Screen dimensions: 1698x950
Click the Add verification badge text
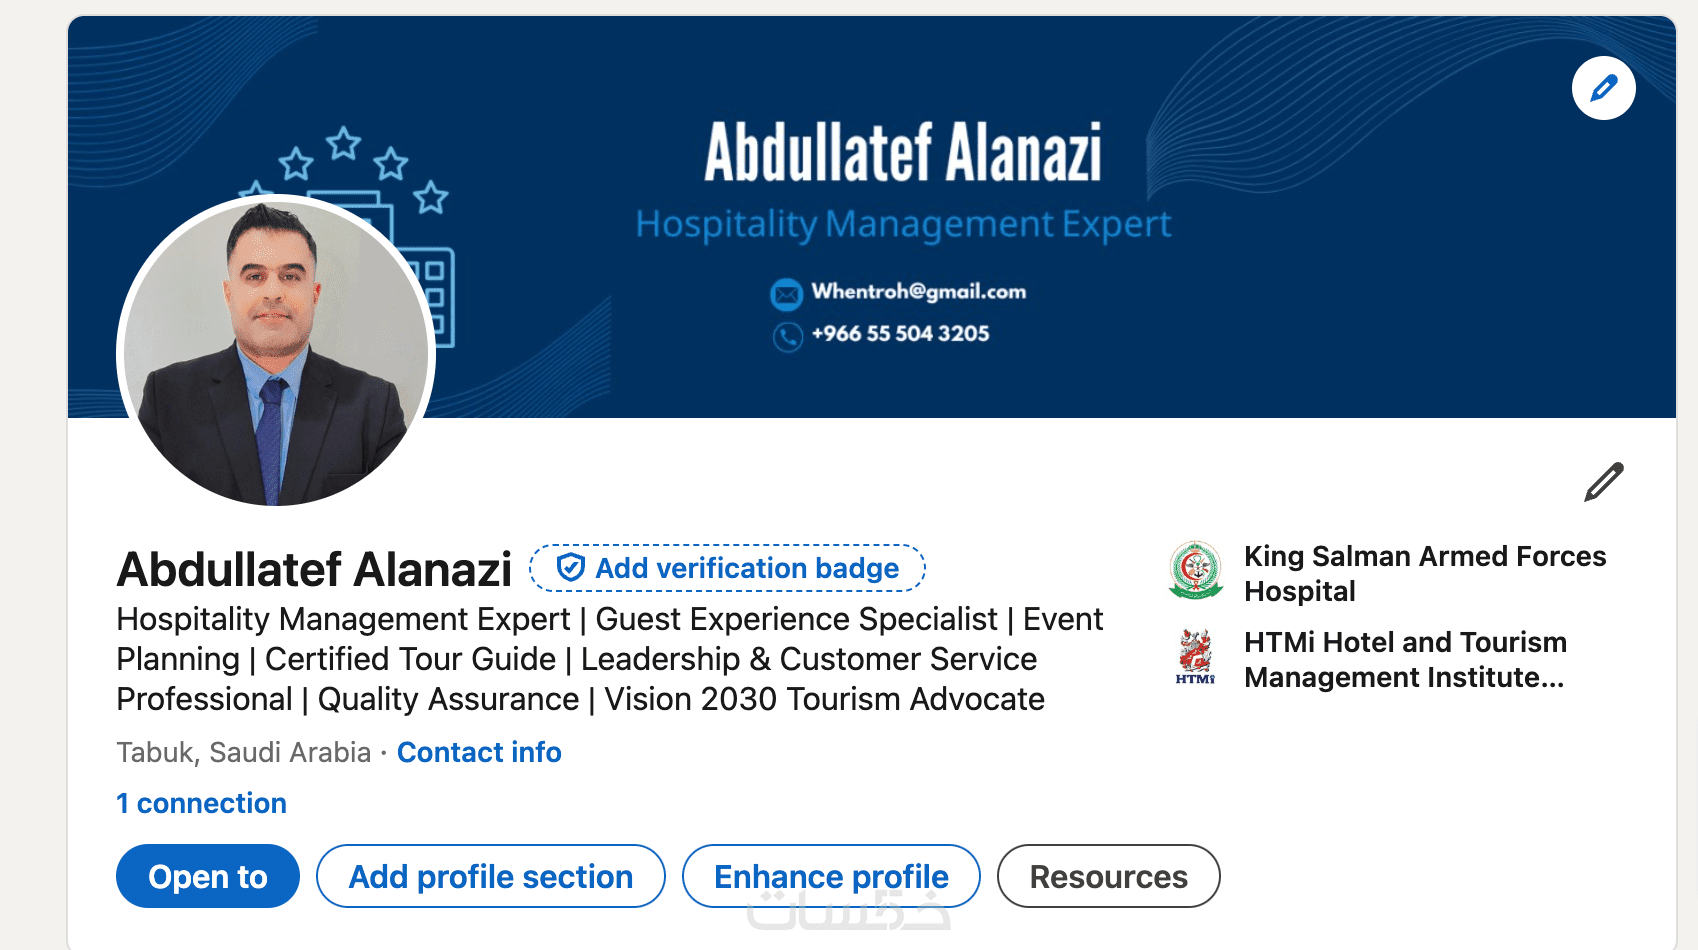pos(747,568)
